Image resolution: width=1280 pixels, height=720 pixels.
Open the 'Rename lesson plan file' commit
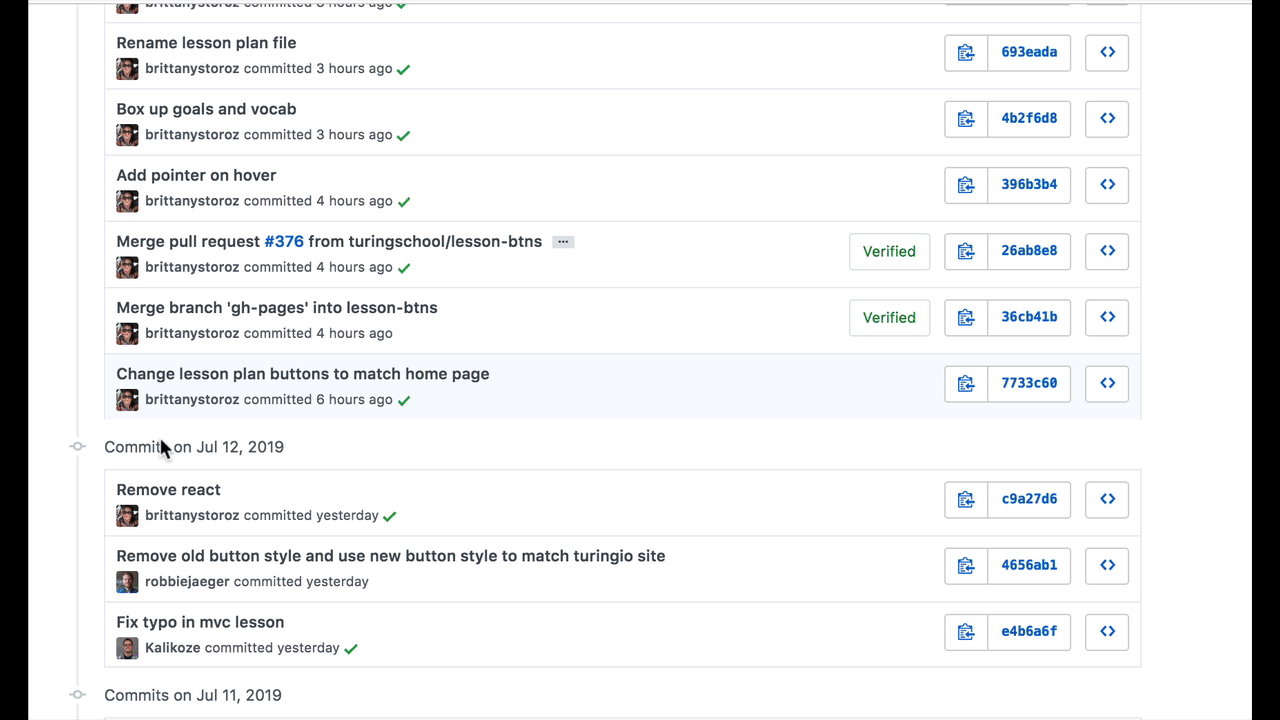(206, 43)
